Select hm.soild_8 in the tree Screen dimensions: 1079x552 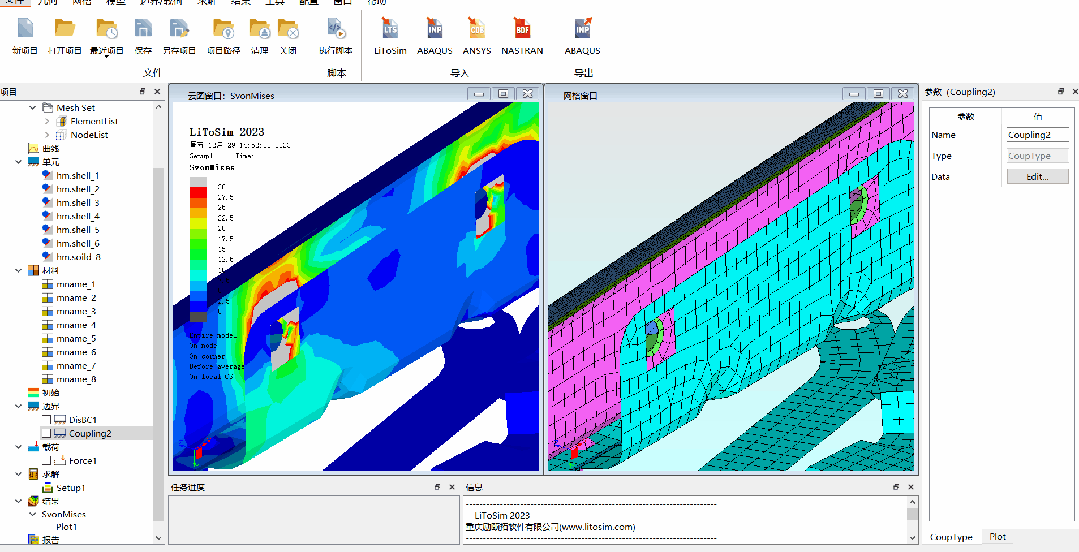point(78,257)
